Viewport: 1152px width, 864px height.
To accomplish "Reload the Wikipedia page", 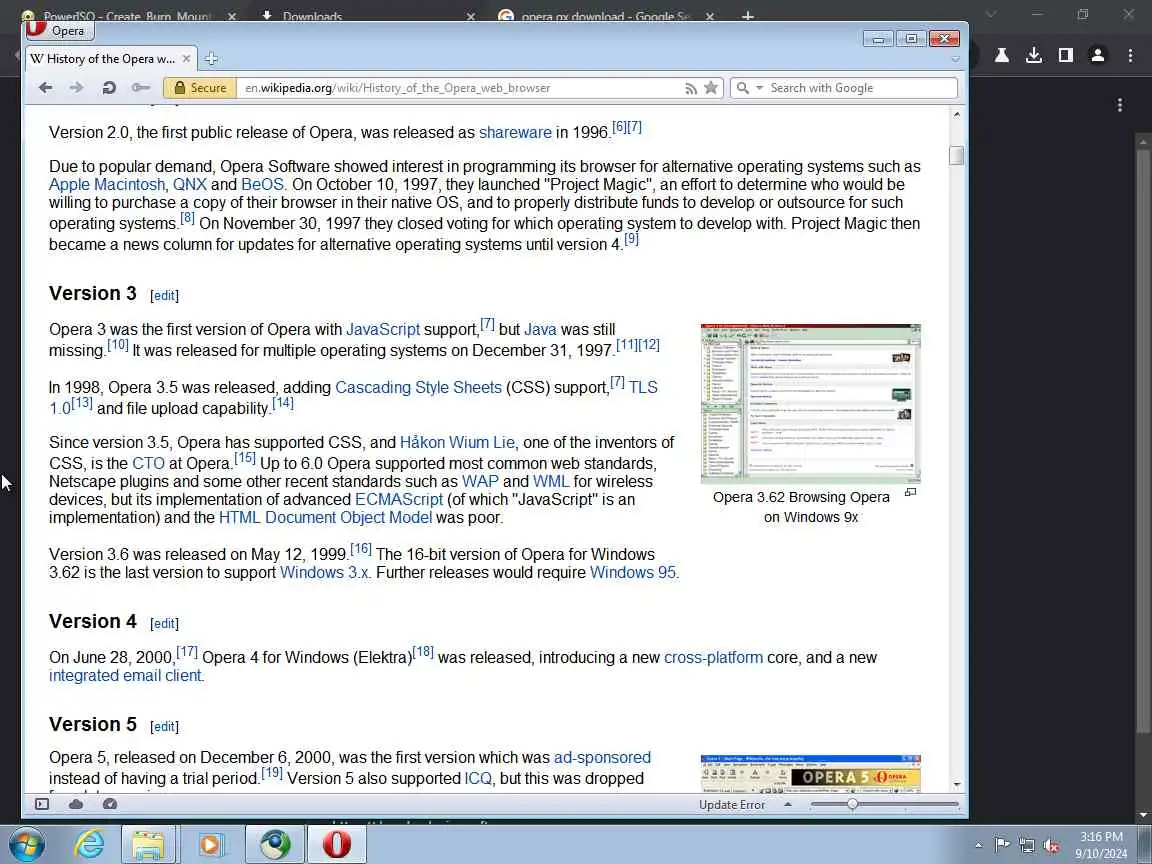I will click(x=109, y=87).
